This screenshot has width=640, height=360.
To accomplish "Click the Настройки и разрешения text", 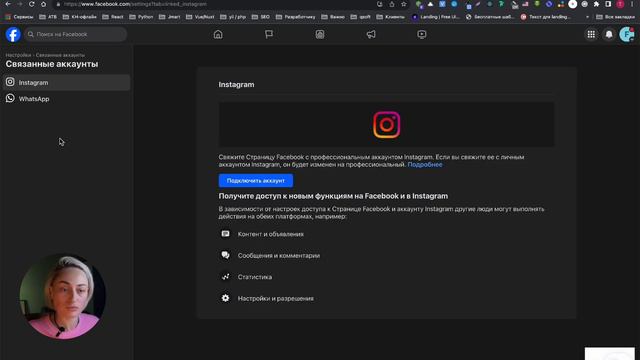I will coord(276,298).
